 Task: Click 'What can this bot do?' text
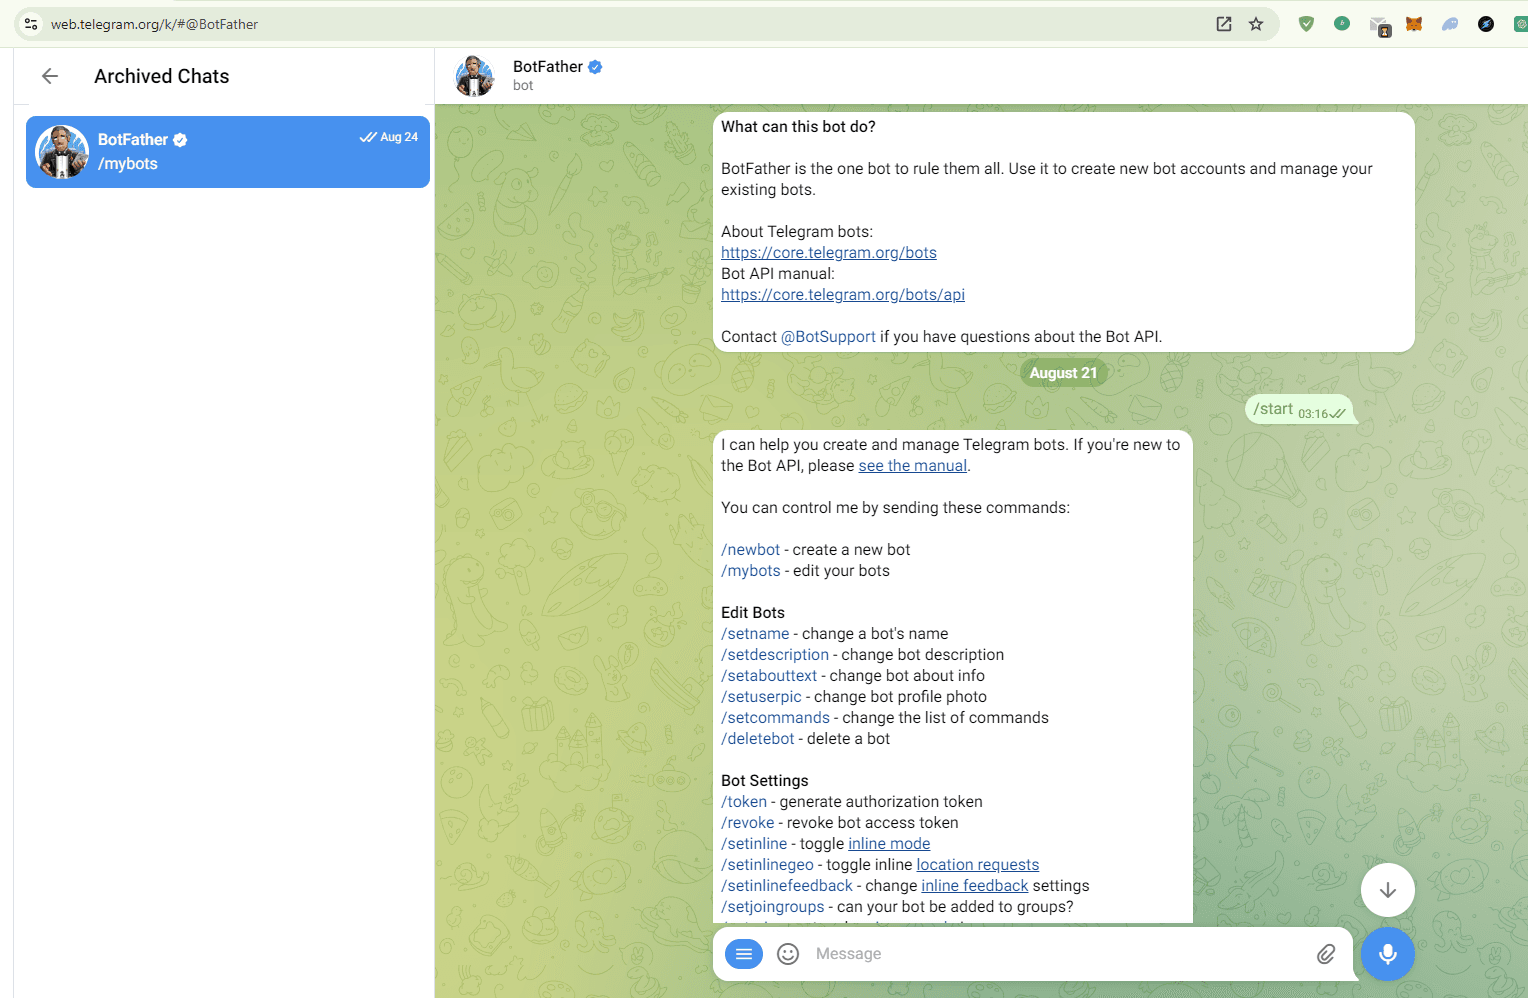(x=798, y=127)
